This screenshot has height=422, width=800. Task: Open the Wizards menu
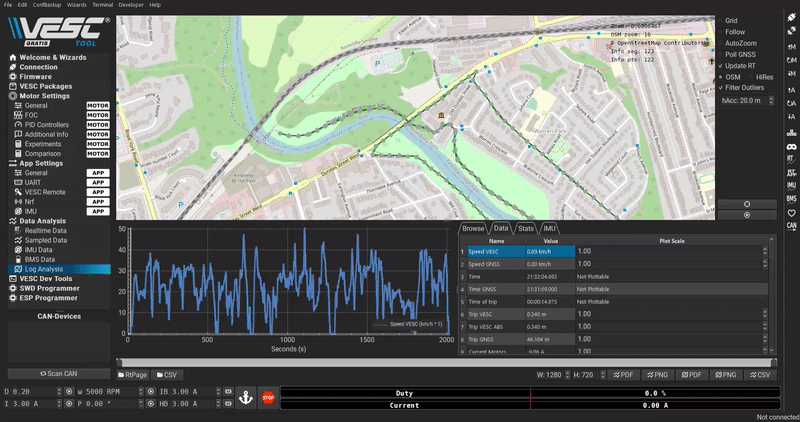[77, 5]
